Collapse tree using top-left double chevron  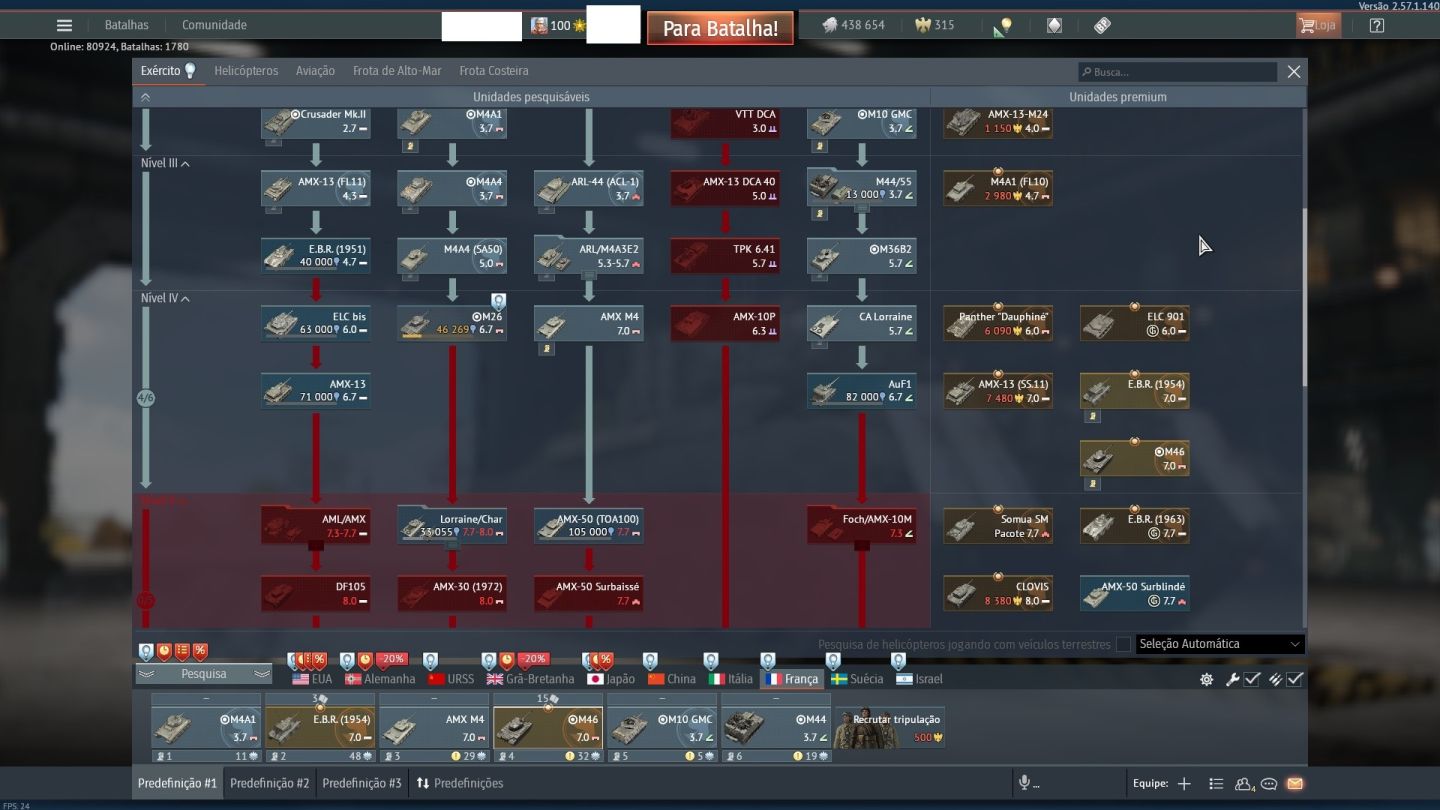[145, 97]
